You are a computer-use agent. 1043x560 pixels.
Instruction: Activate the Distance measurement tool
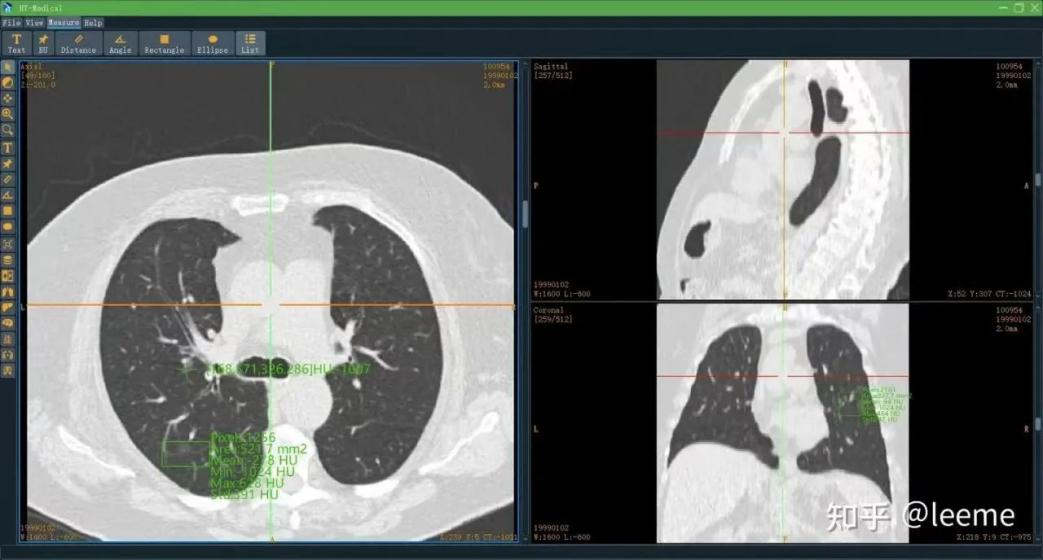pos(78,43)
